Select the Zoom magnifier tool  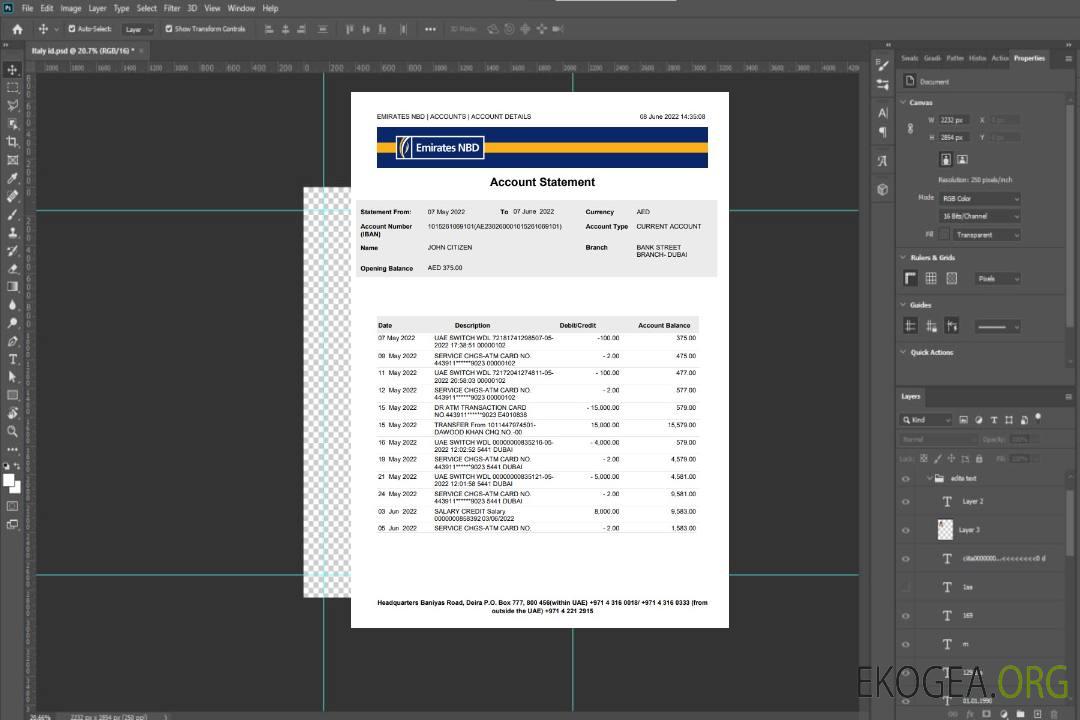pyautogui.click(x=12, y=431)
